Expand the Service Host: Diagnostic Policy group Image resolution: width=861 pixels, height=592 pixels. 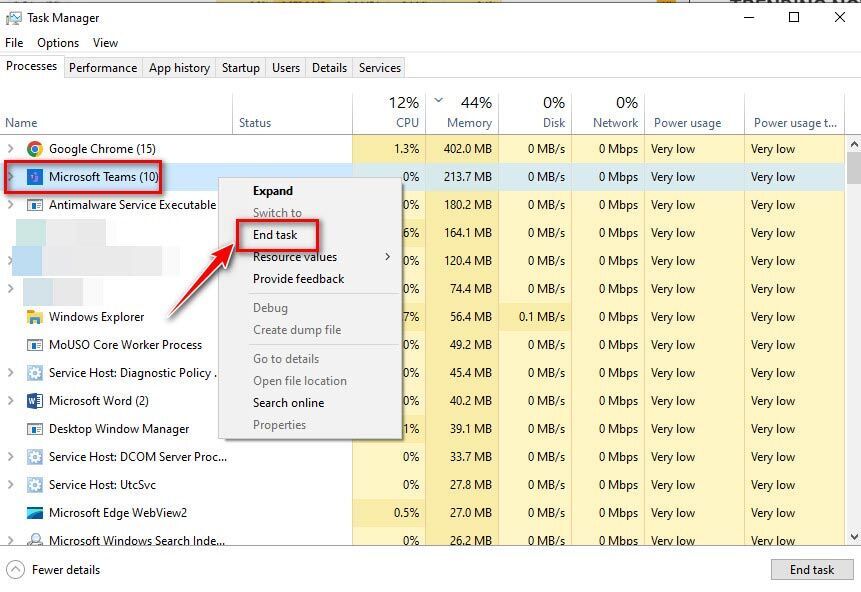point(10,373)
